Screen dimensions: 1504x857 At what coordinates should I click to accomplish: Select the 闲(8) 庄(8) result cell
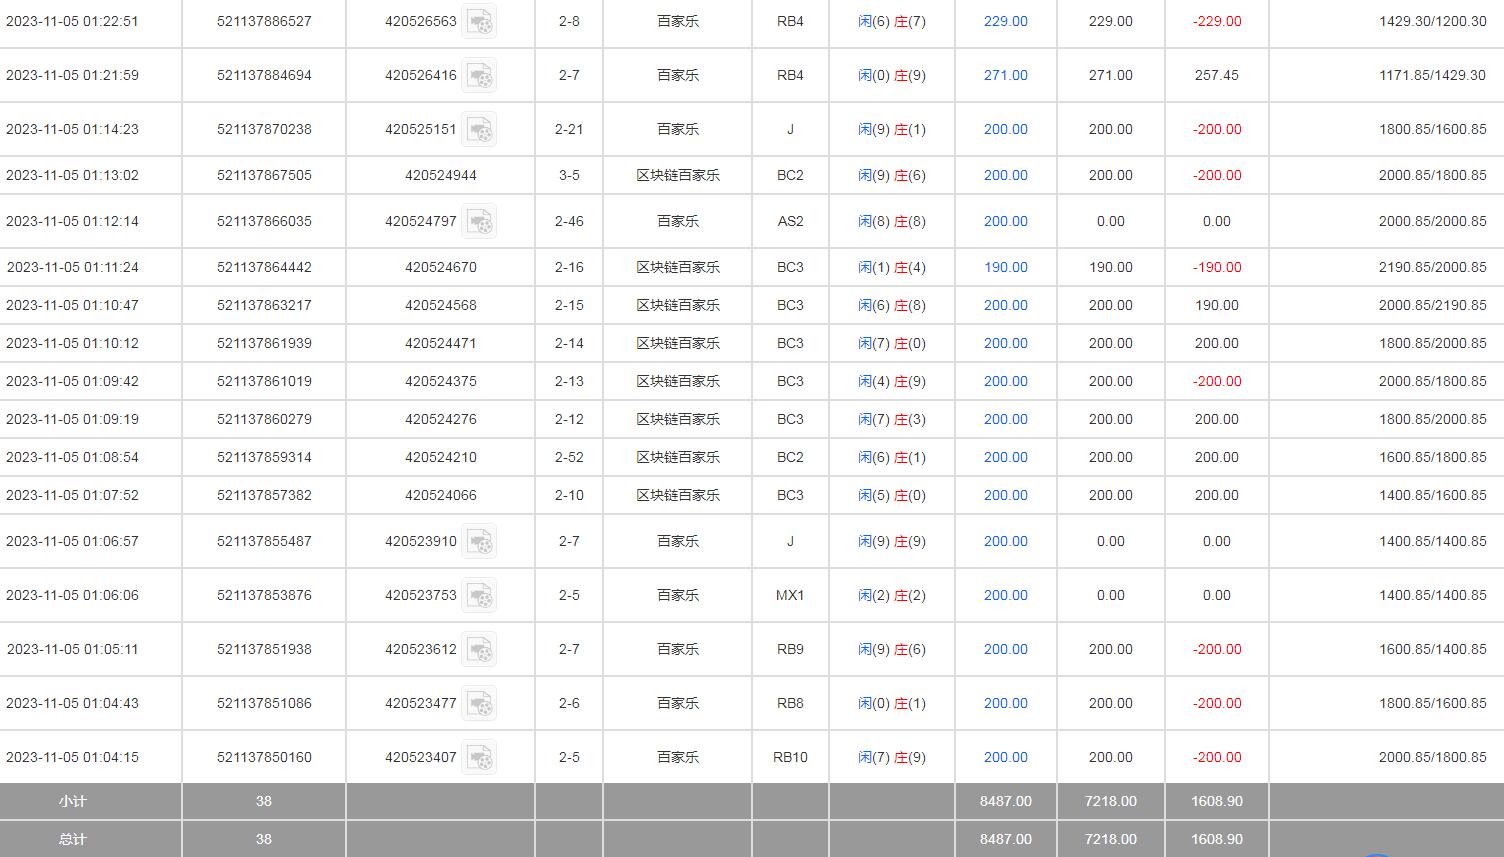(892, 221)
